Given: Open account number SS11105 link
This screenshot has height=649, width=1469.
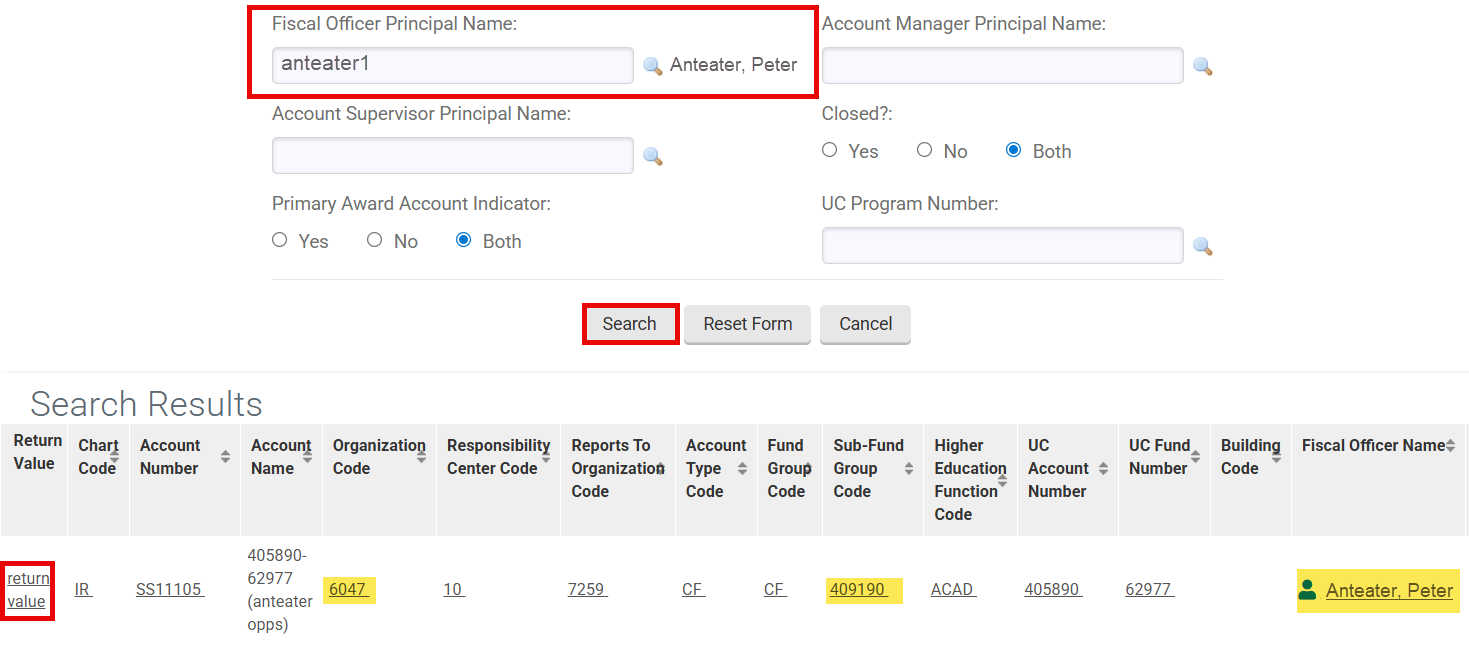Looking at the screenshot, I should [x=170, y=590].
